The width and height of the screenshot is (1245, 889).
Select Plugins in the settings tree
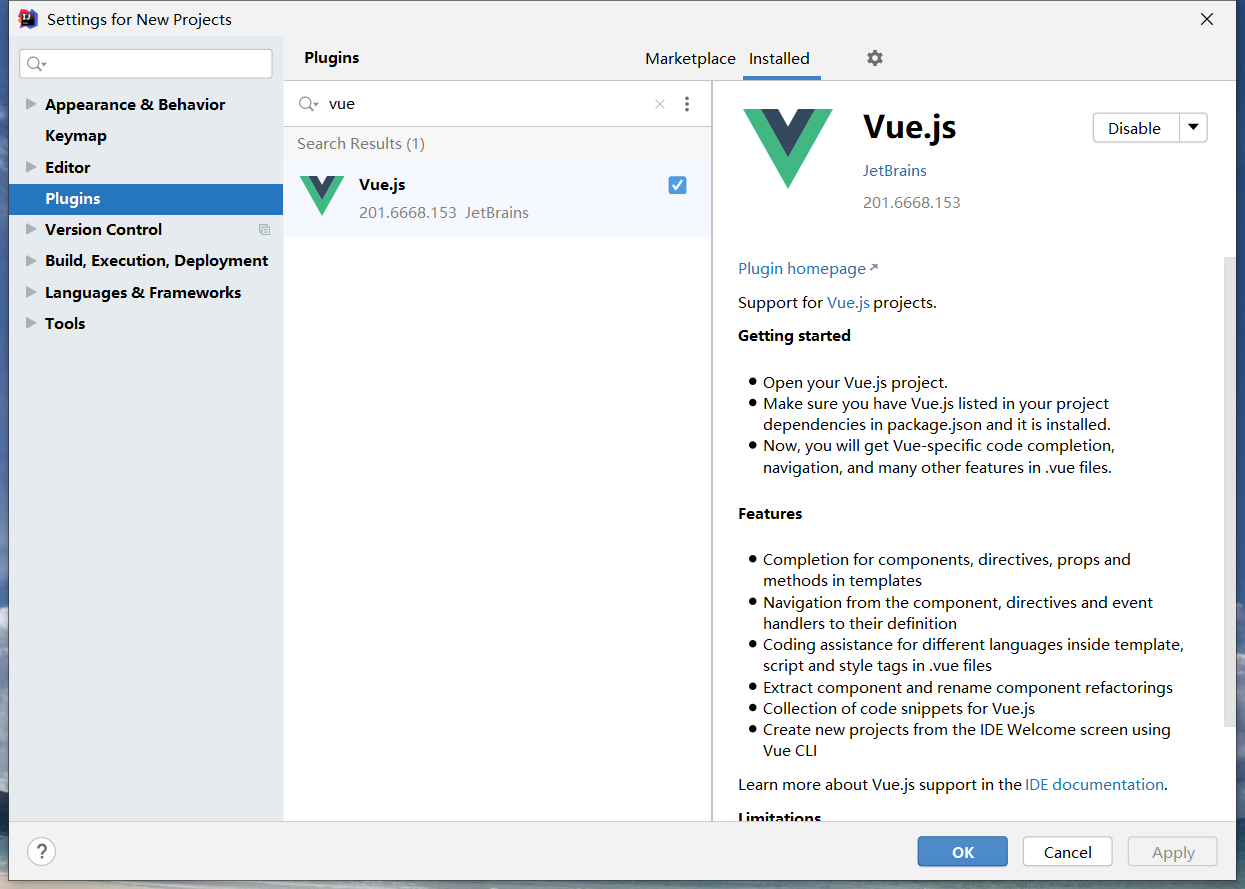pyautogui.click(x=146, y=198)
